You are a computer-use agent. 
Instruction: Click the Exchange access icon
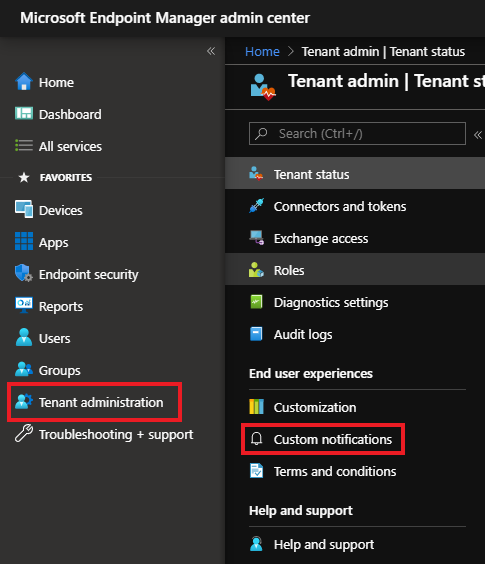(257, 238)
